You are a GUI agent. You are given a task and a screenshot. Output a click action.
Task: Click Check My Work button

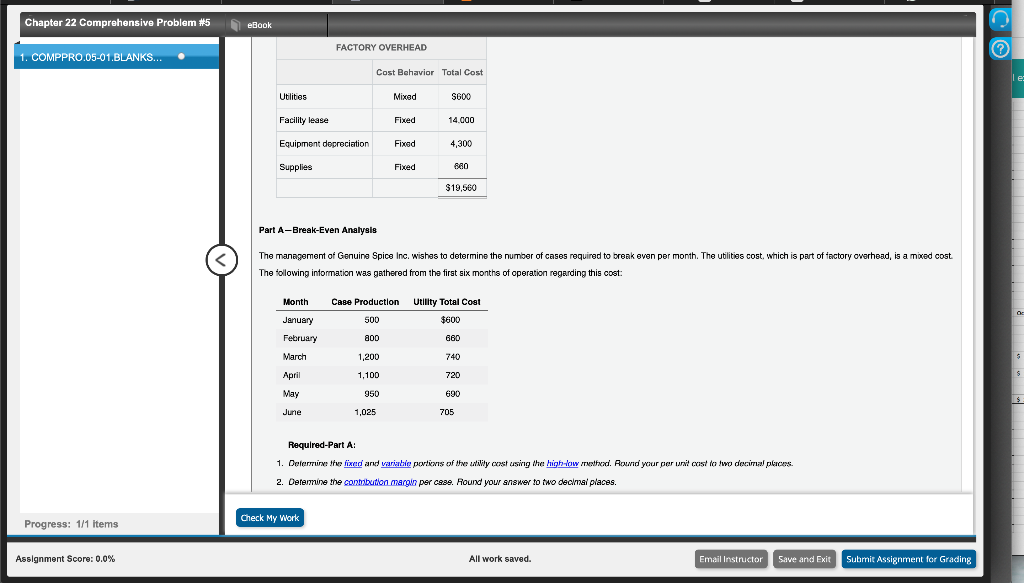tap(270, 518)
